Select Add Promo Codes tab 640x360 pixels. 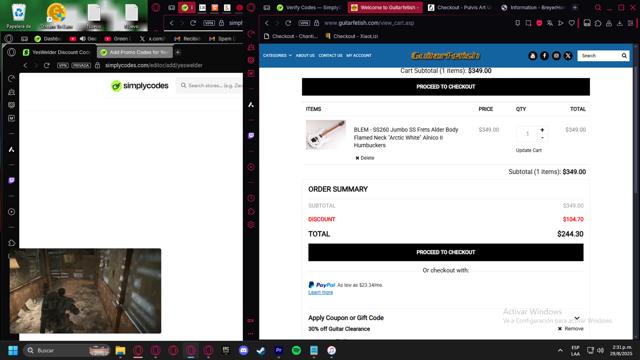coord(135,52)
